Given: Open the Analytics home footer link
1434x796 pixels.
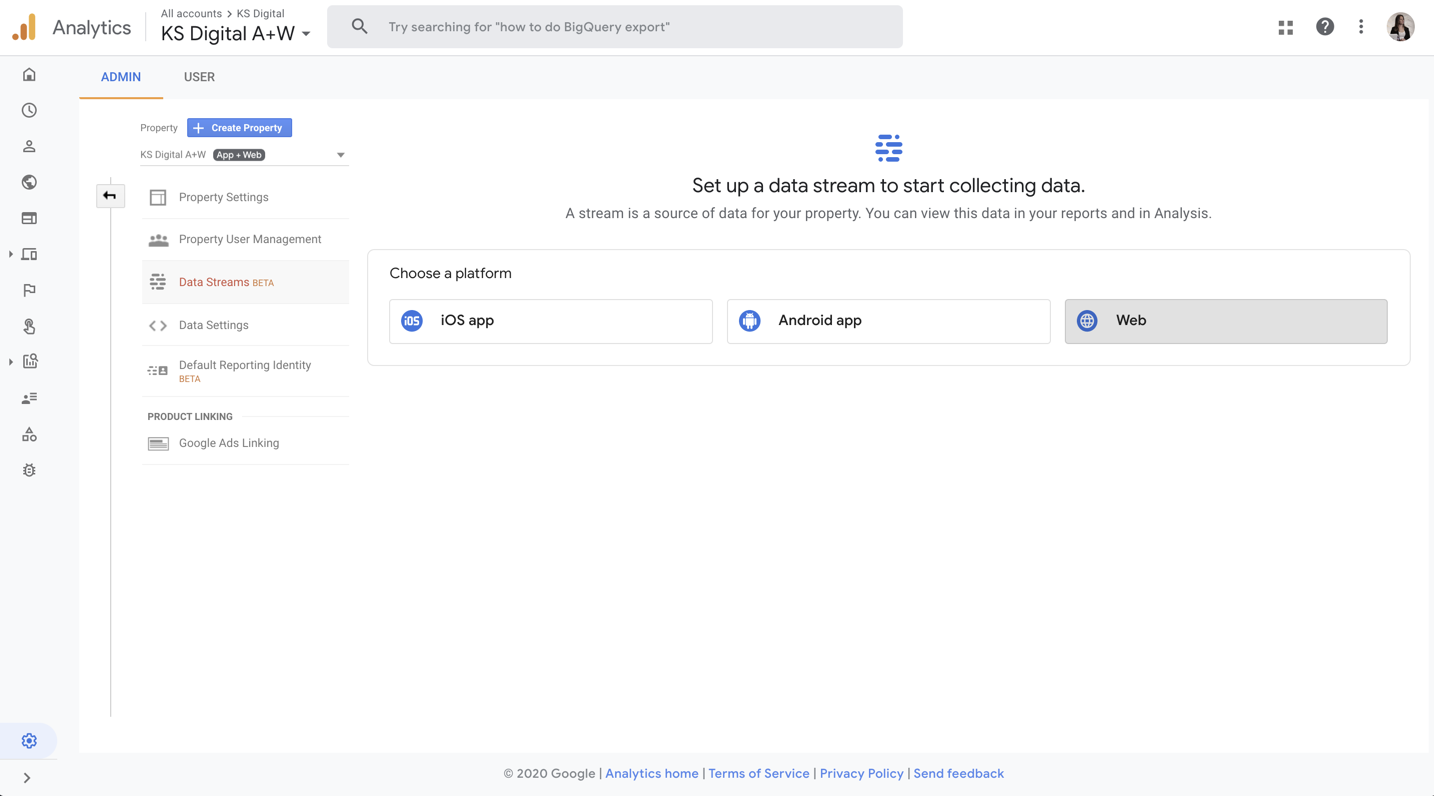Looking at the screenshot, I should (652, 774).
